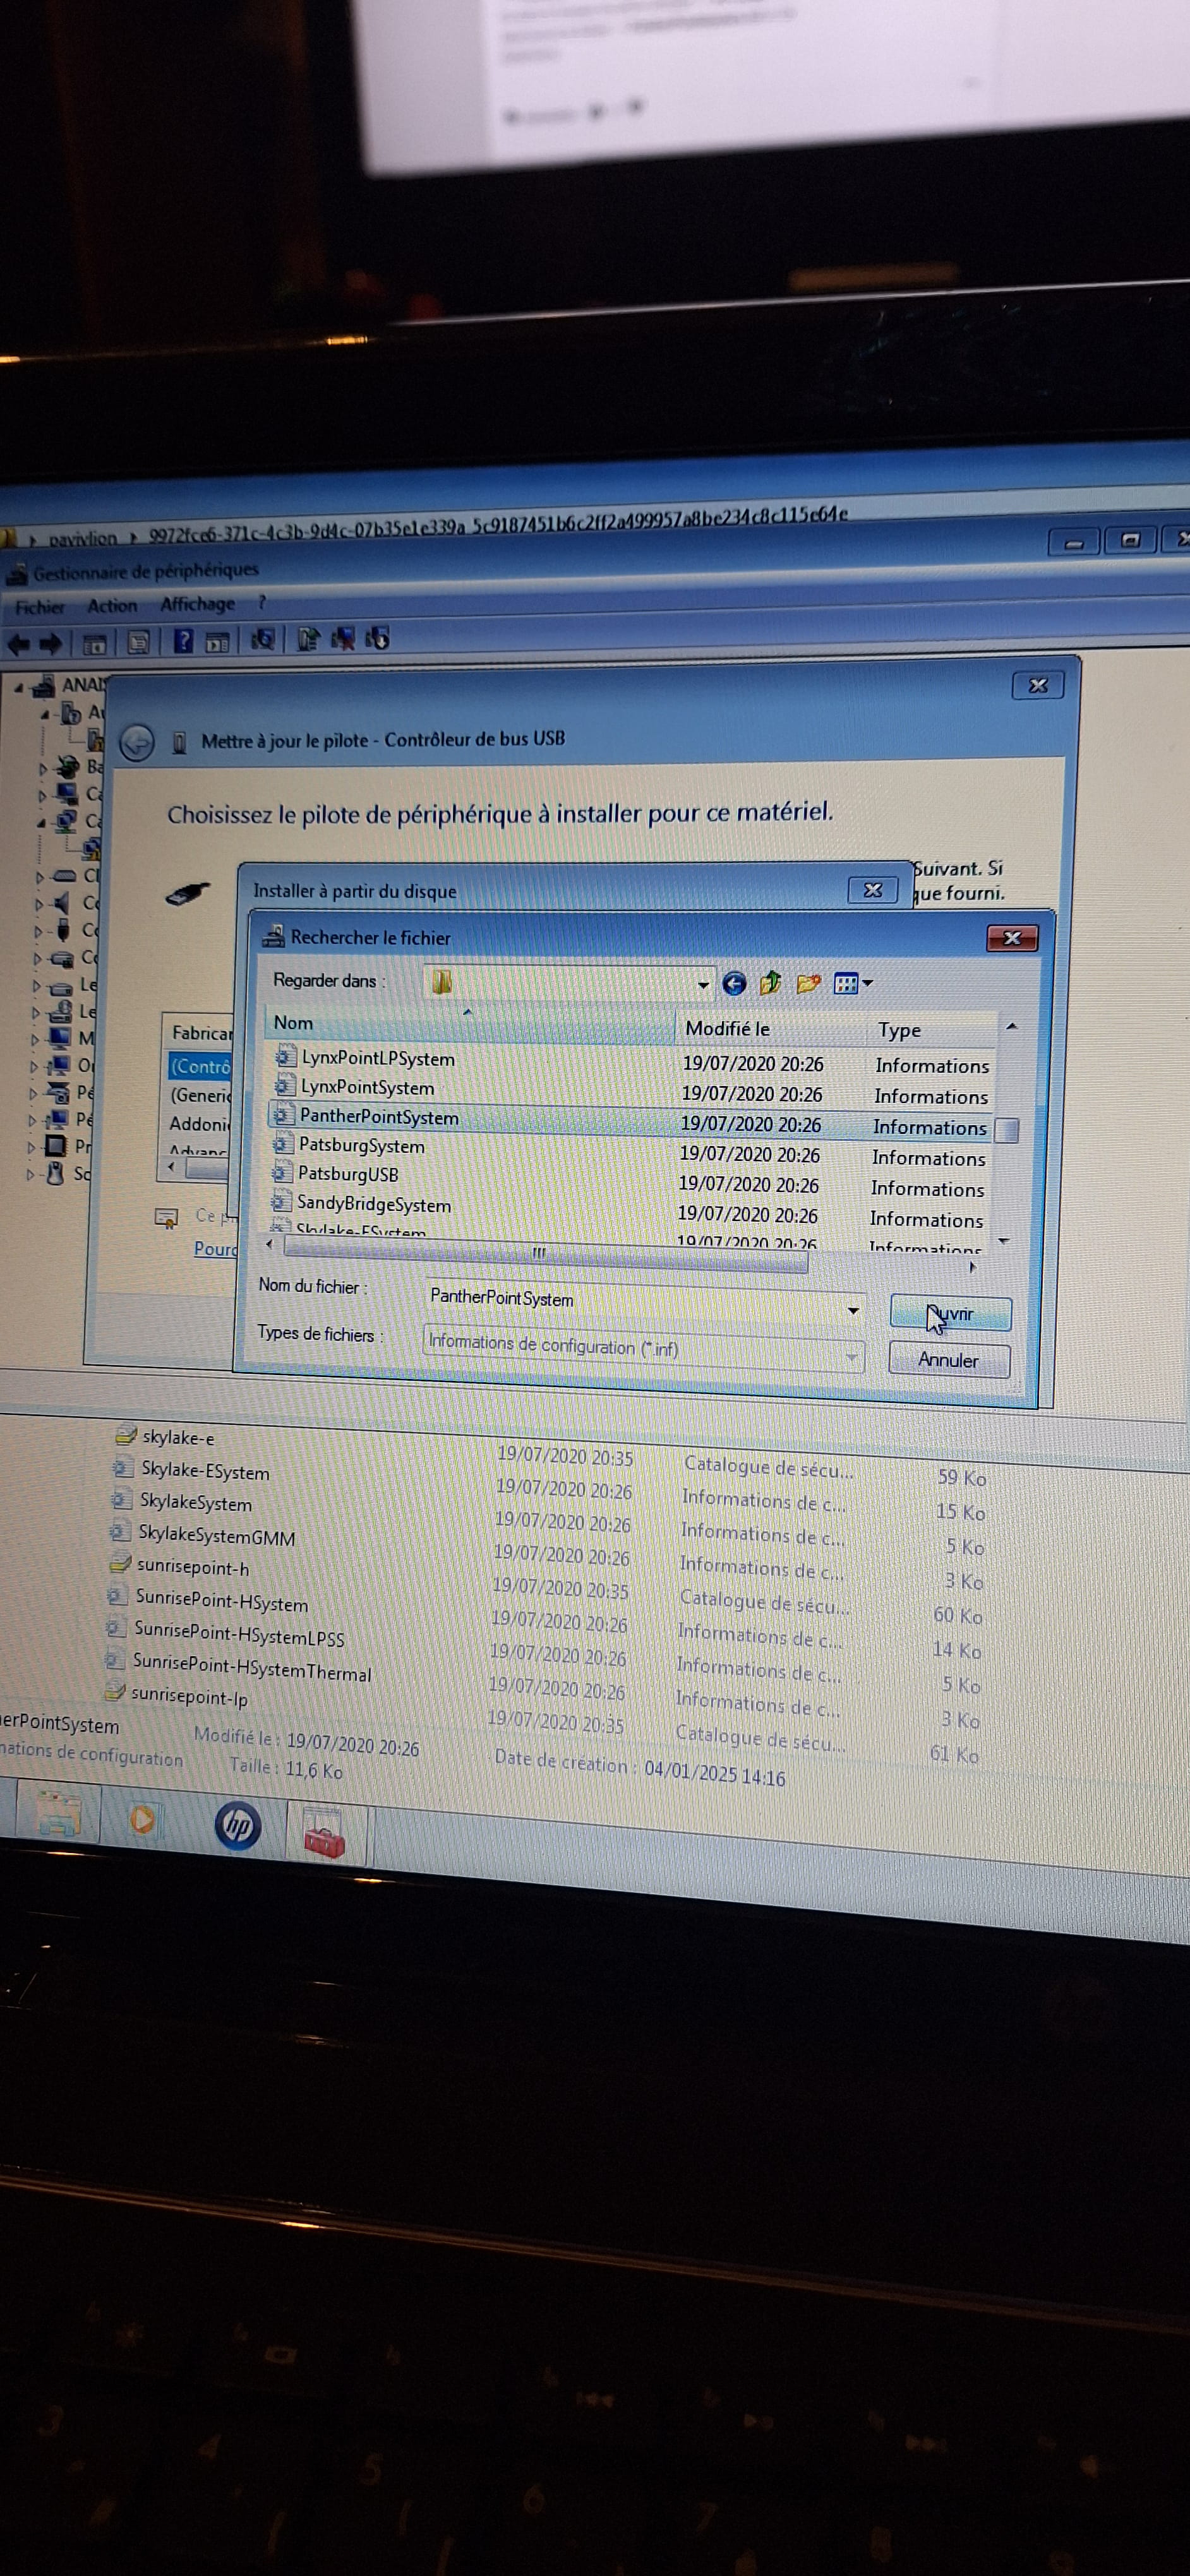Image resolution: width=1190 pixels, height=2576 pixels.
Task: Click the LynxPointLPSystem inf file icon
Action: point(286,1056)
